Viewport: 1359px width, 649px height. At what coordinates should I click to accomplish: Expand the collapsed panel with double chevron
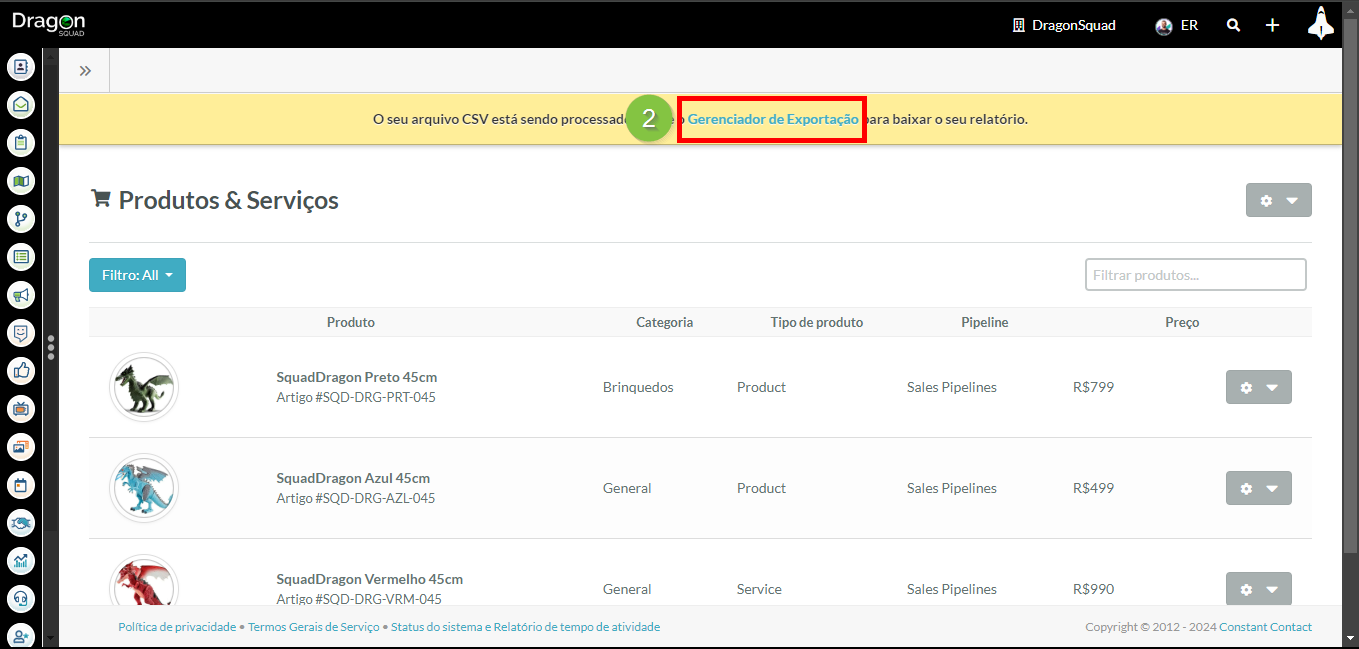click(x=85, y=70)
